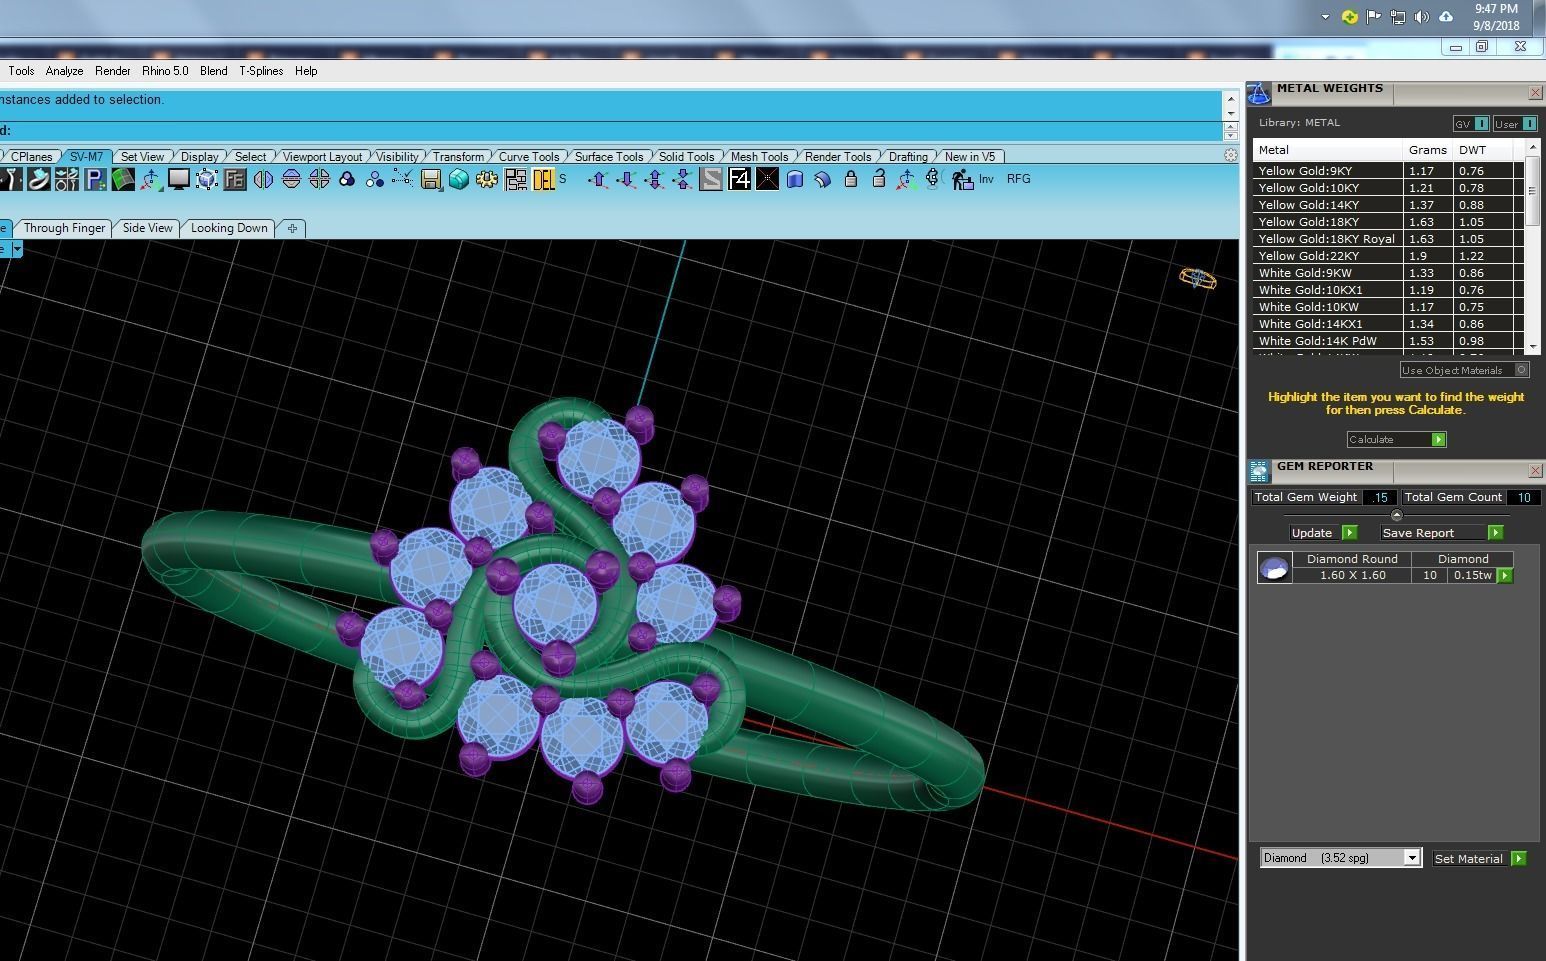
Task: Click Calculate in Metal Weights panel
Action: 1396,439
